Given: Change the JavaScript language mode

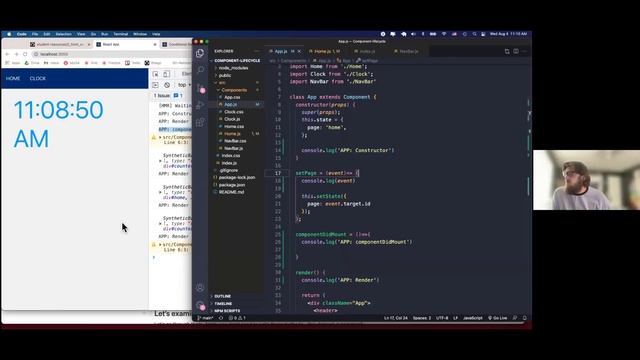Looking at the screenshot, I should click(x=473, y=318).
